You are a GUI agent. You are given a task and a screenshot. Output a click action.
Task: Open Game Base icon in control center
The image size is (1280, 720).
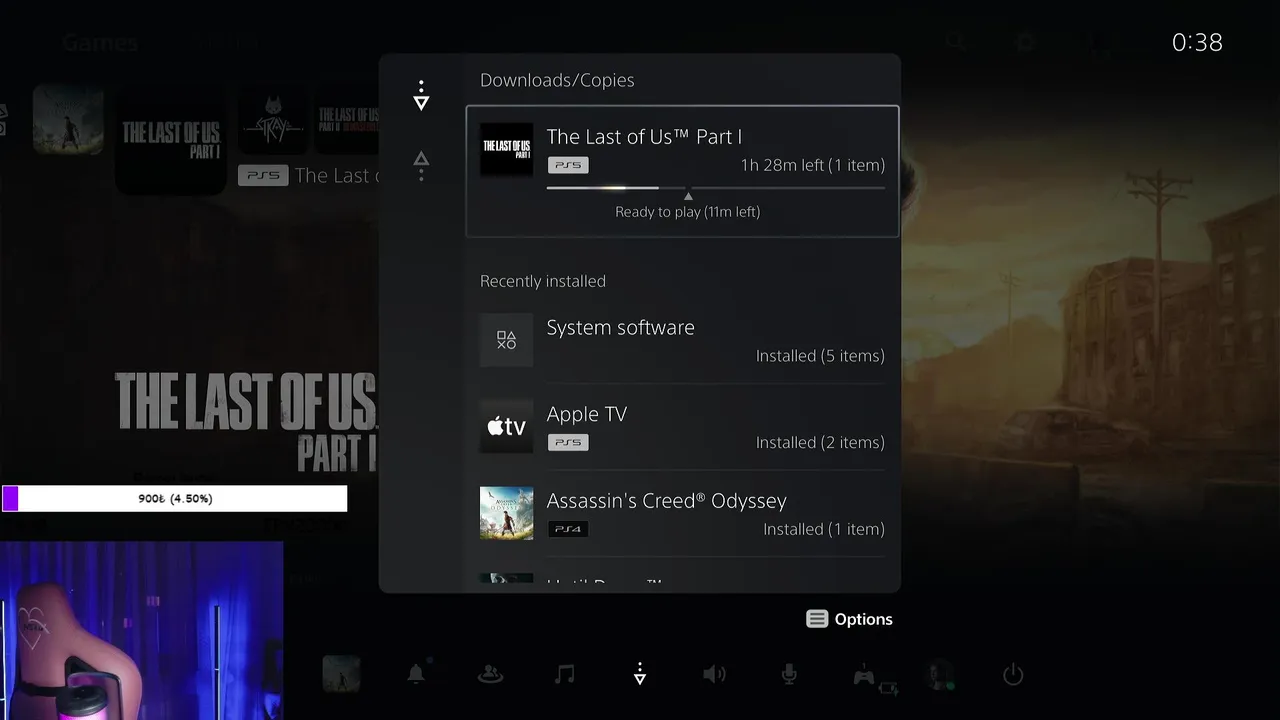tap(490, 674)
